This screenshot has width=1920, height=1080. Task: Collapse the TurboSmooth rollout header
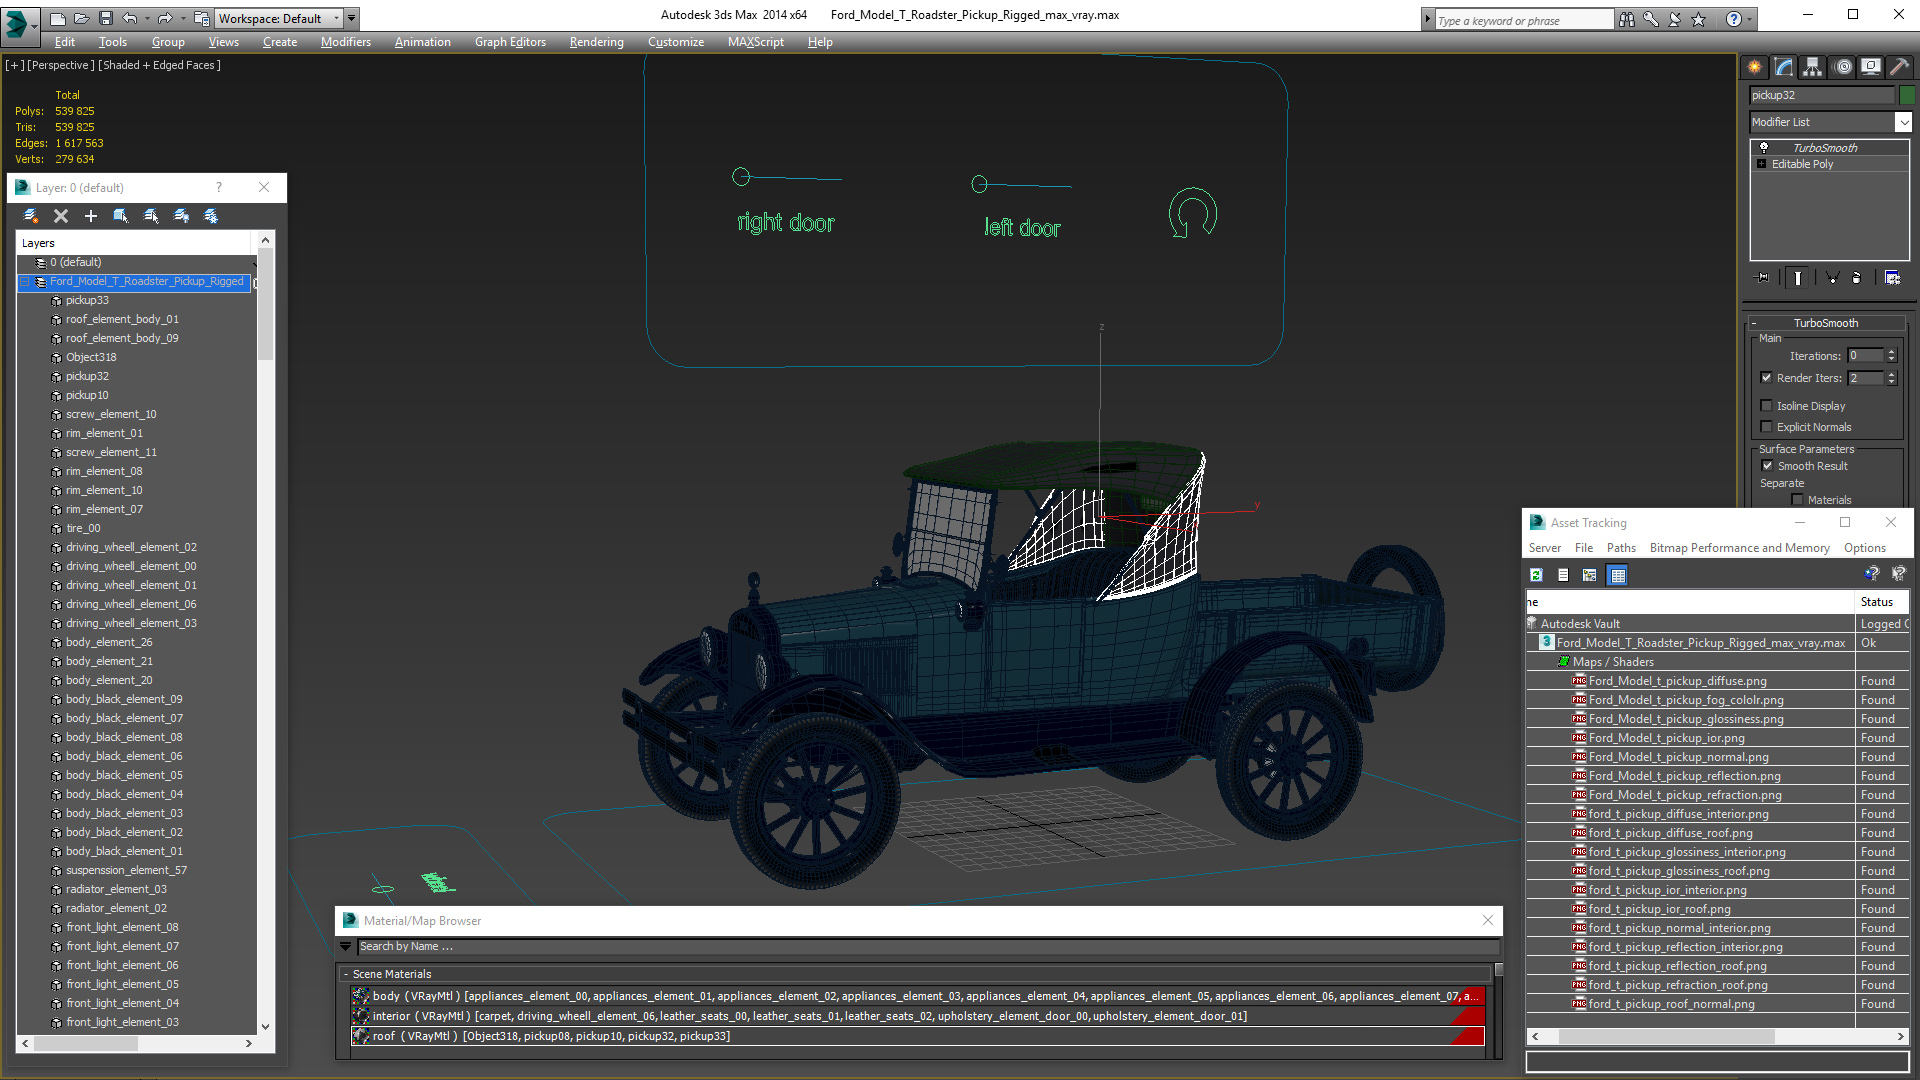coord(1825,323)
